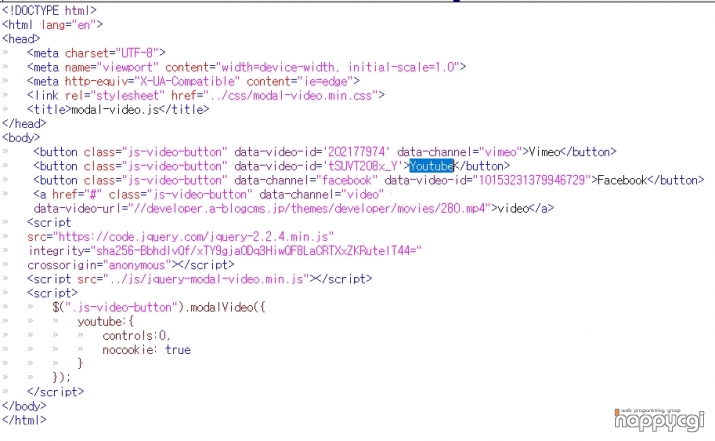
Task: Click the selected word Youtube
Action: point(431,166)
